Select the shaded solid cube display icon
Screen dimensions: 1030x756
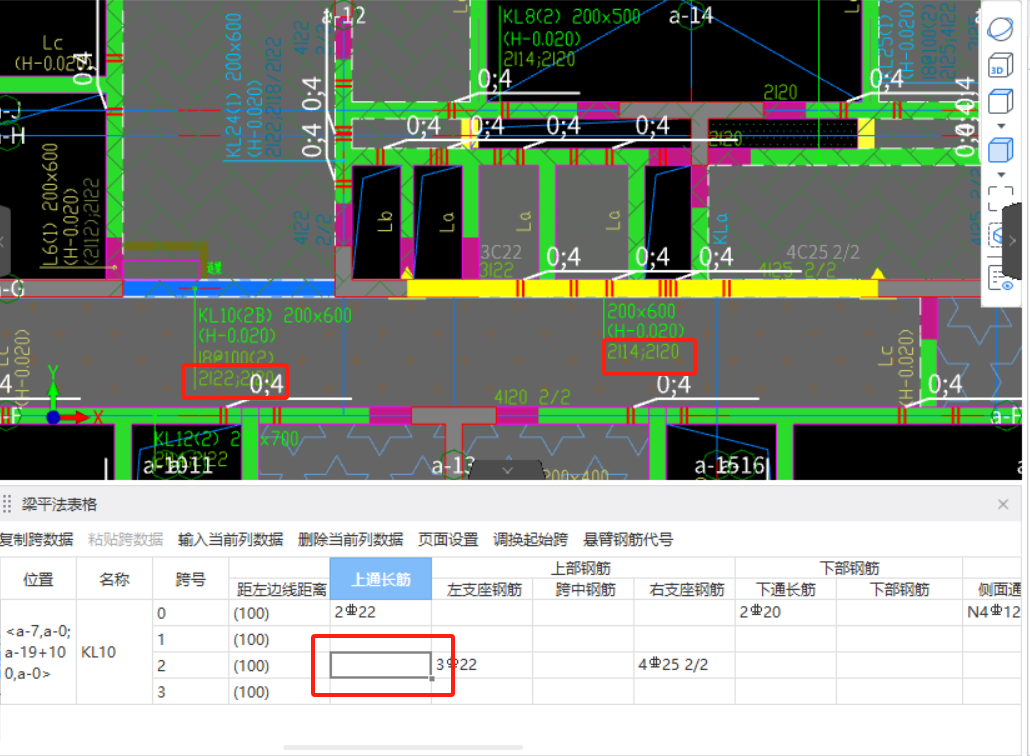click(1000, 150)
